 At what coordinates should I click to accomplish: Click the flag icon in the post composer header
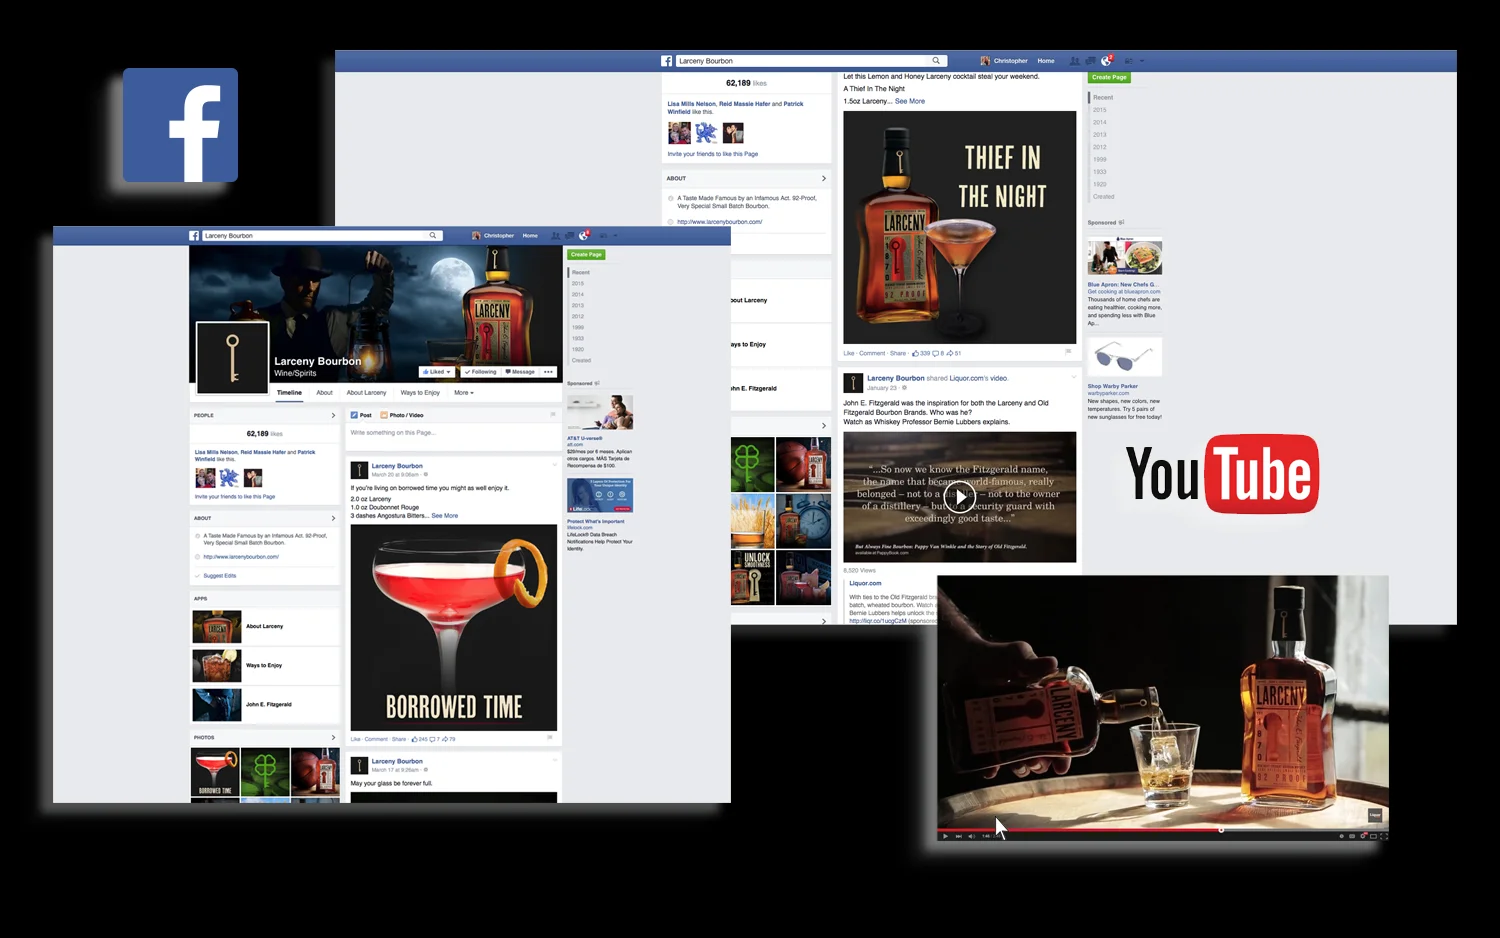coord(553,415)
